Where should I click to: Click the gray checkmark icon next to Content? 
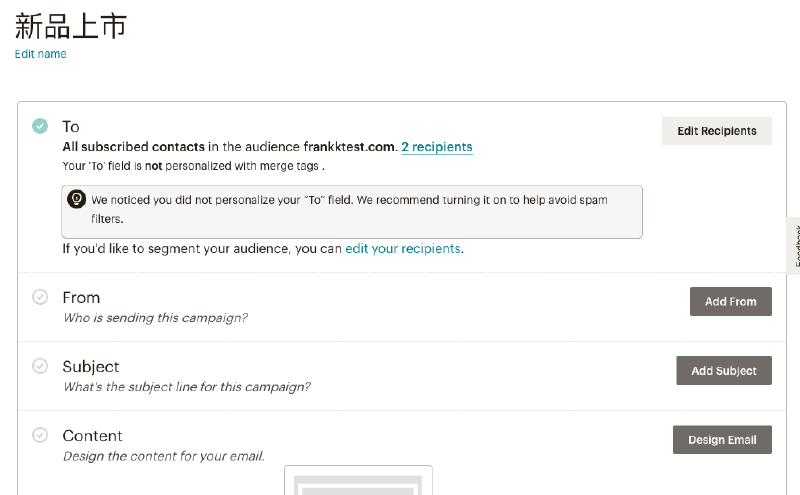click(x=40, y=435)
